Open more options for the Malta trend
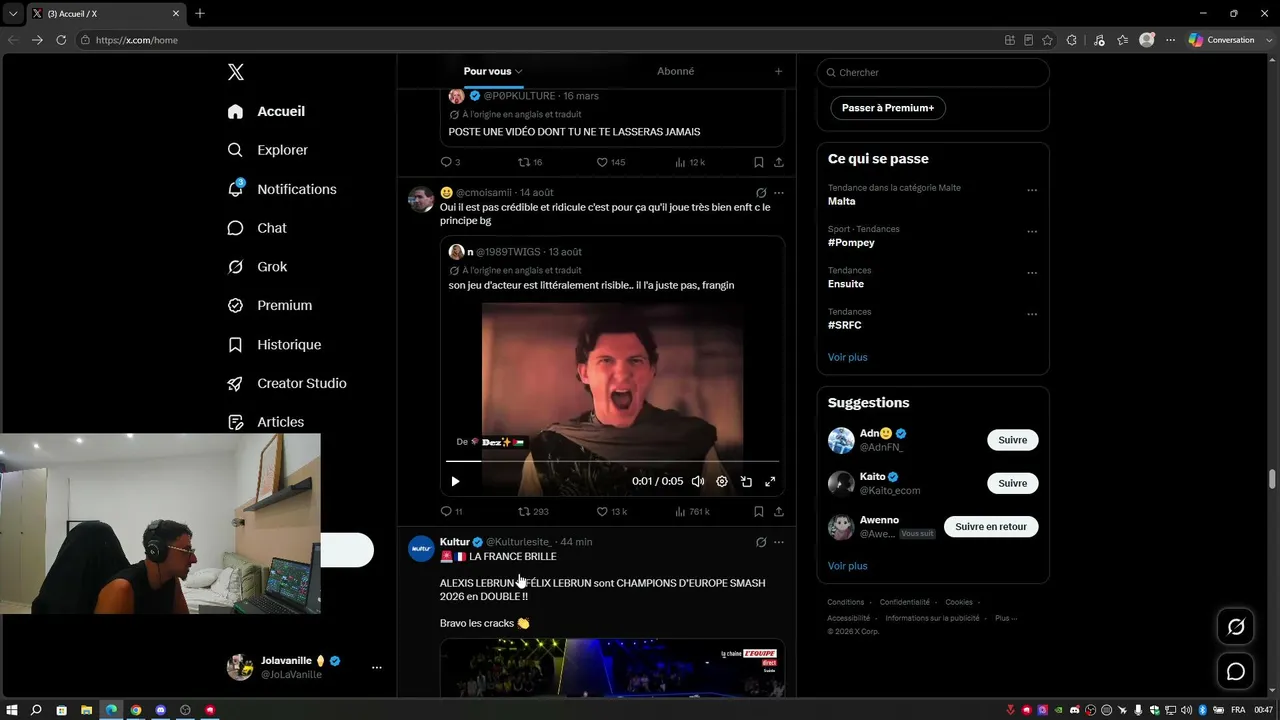The width and height of the screenshot is (1280, 720). coord(1032,190)
